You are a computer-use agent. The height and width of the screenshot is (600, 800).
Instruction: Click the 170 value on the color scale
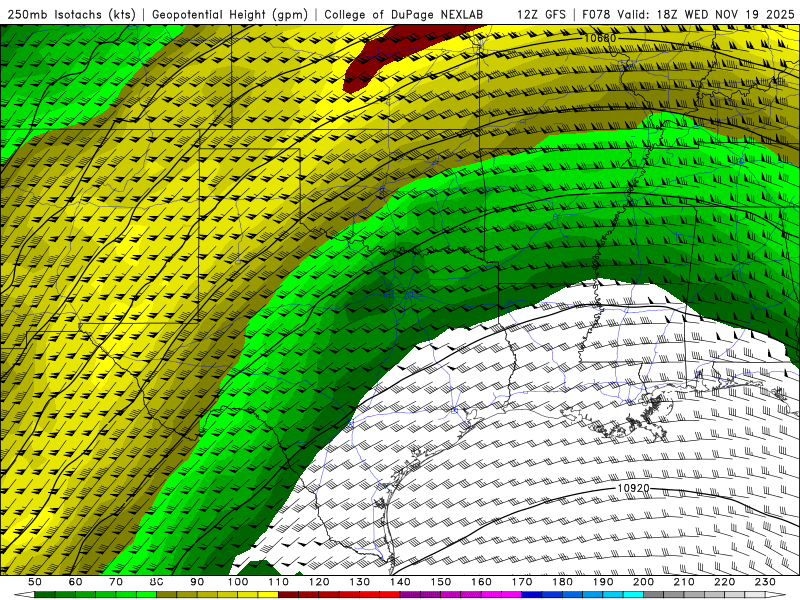click(x=522, y=582)
